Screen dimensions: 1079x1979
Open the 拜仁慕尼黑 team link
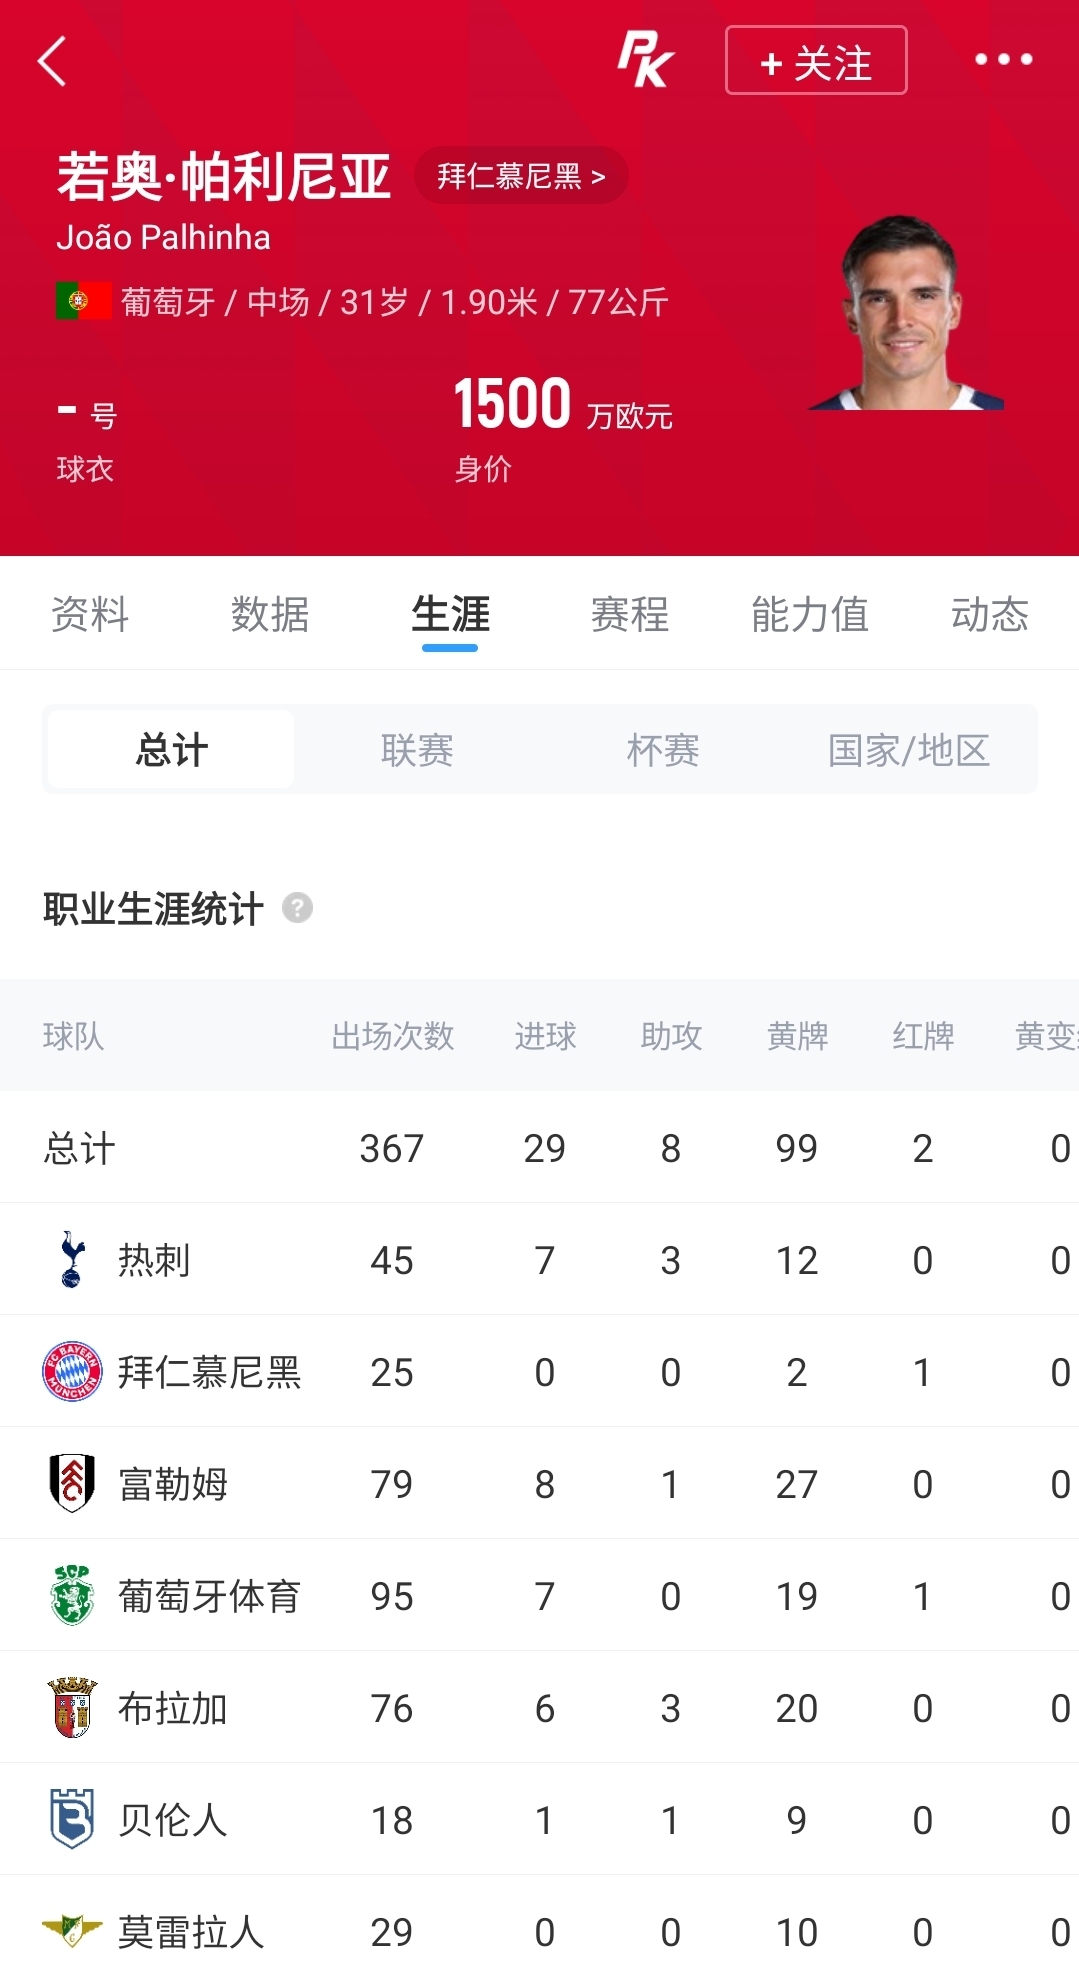[521, 176]
